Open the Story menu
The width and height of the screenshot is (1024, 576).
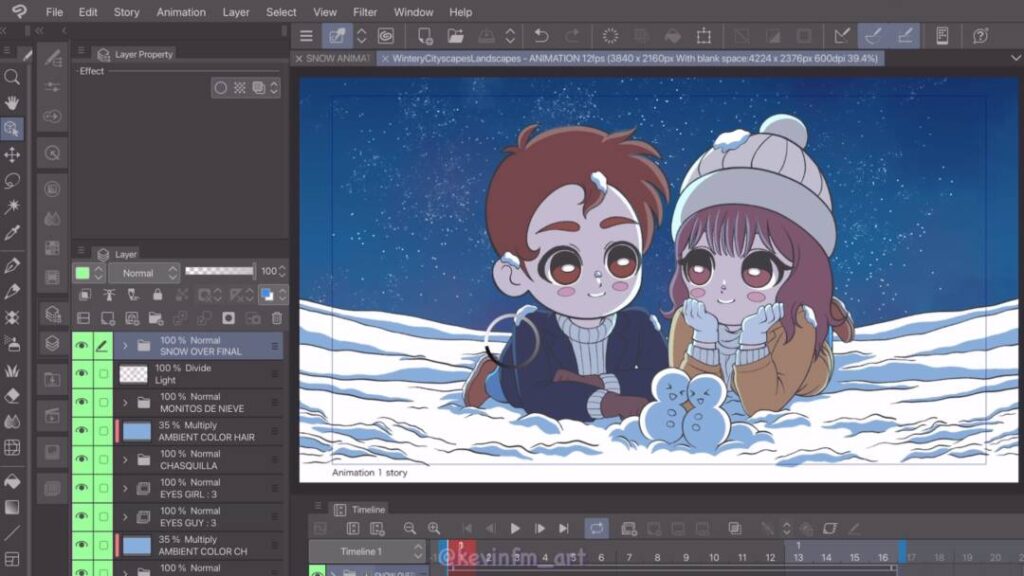[126, 12]
